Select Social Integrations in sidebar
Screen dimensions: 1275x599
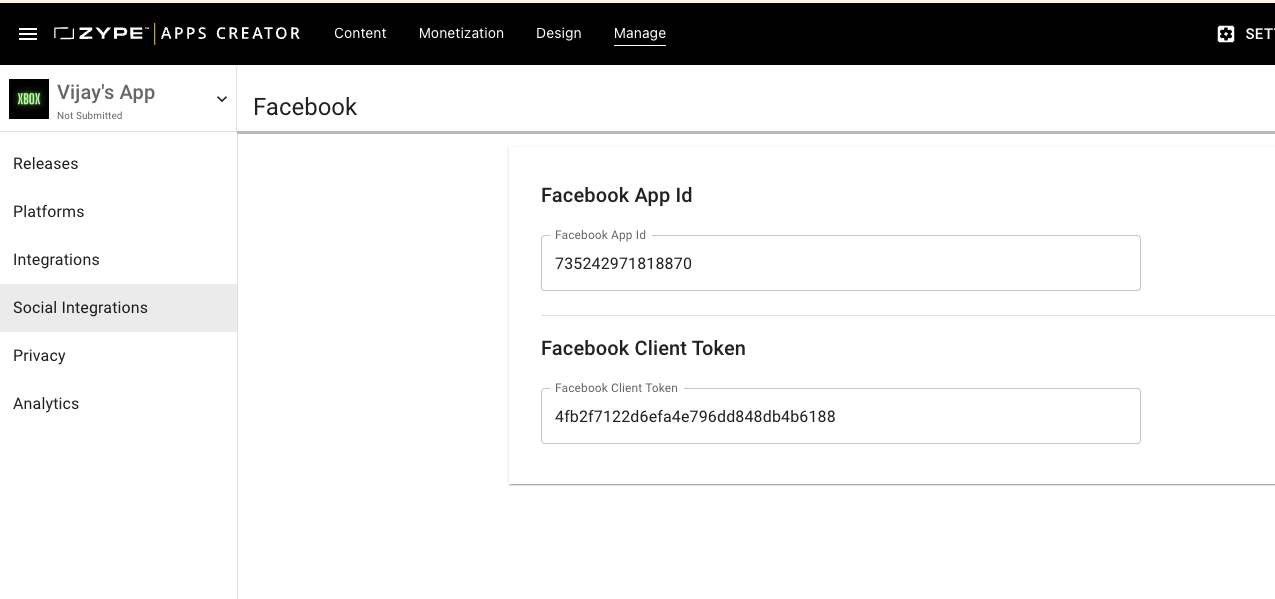(x=118, y=308)
